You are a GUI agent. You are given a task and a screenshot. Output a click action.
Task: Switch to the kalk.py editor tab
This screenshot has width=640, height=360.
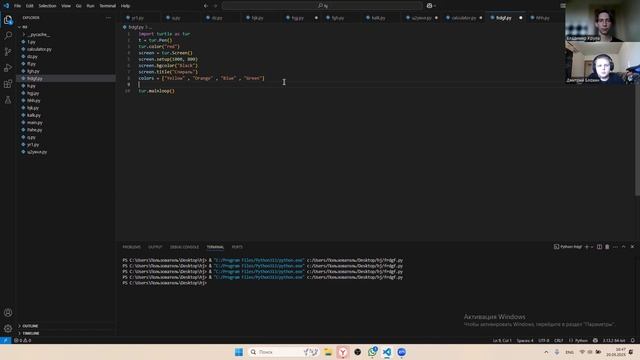coord(378,18)
